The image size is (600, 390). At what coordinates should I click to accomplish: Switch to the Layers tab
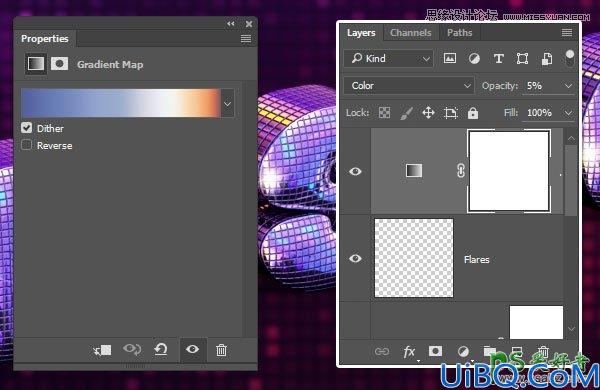pos(361,33)
